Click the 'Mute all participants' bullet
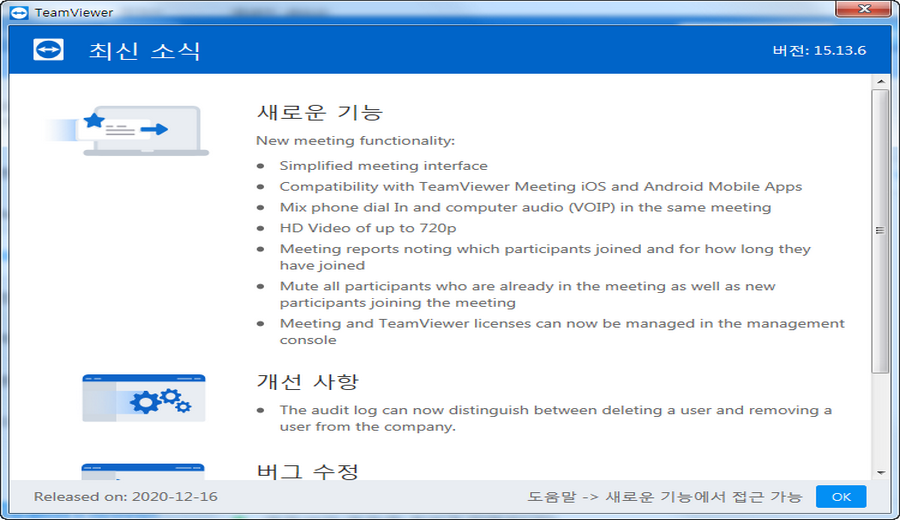This screenshot has width=900, height=520. pos(527,294)
